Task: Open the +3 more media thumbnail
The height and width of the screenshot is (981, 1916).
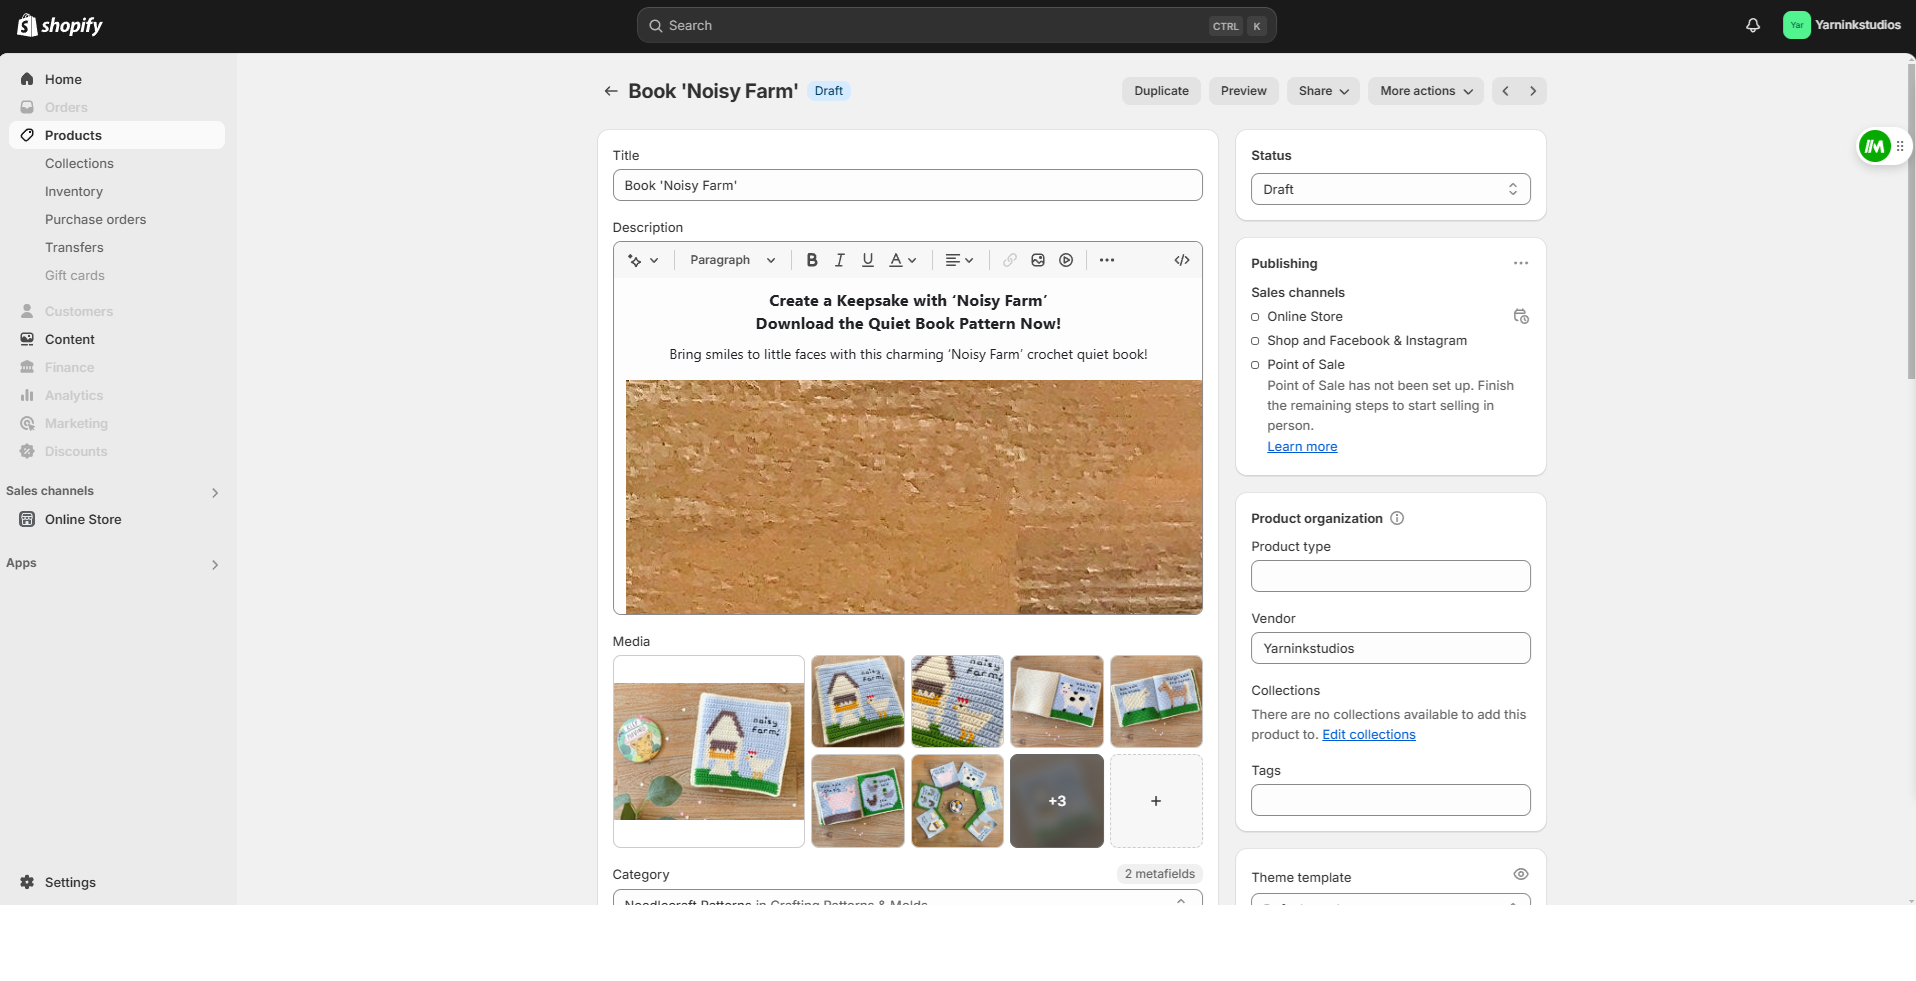Action: click(x=1057, y=801)
